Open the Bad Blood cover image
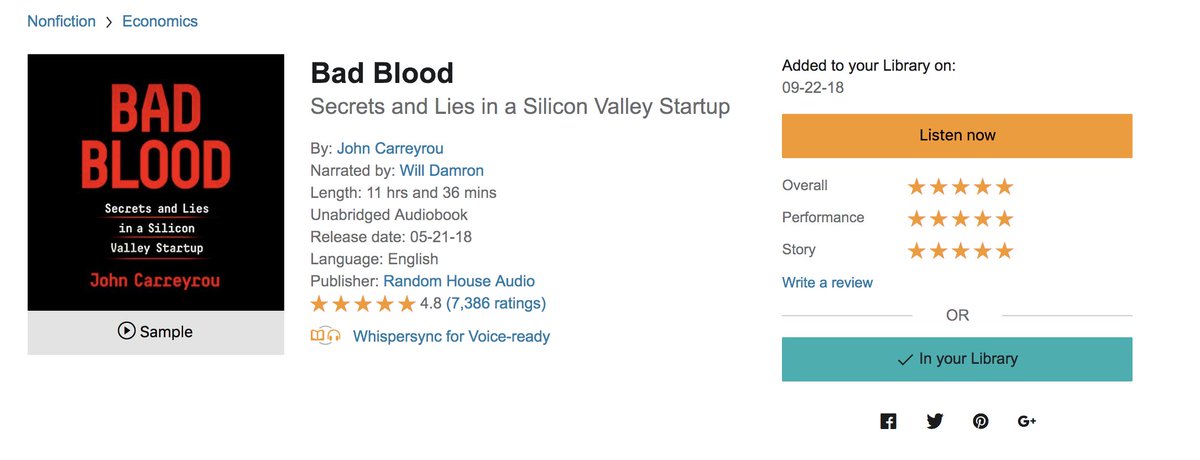The width and height of the screenshot is (1200, 460). (x=155, y=182)
